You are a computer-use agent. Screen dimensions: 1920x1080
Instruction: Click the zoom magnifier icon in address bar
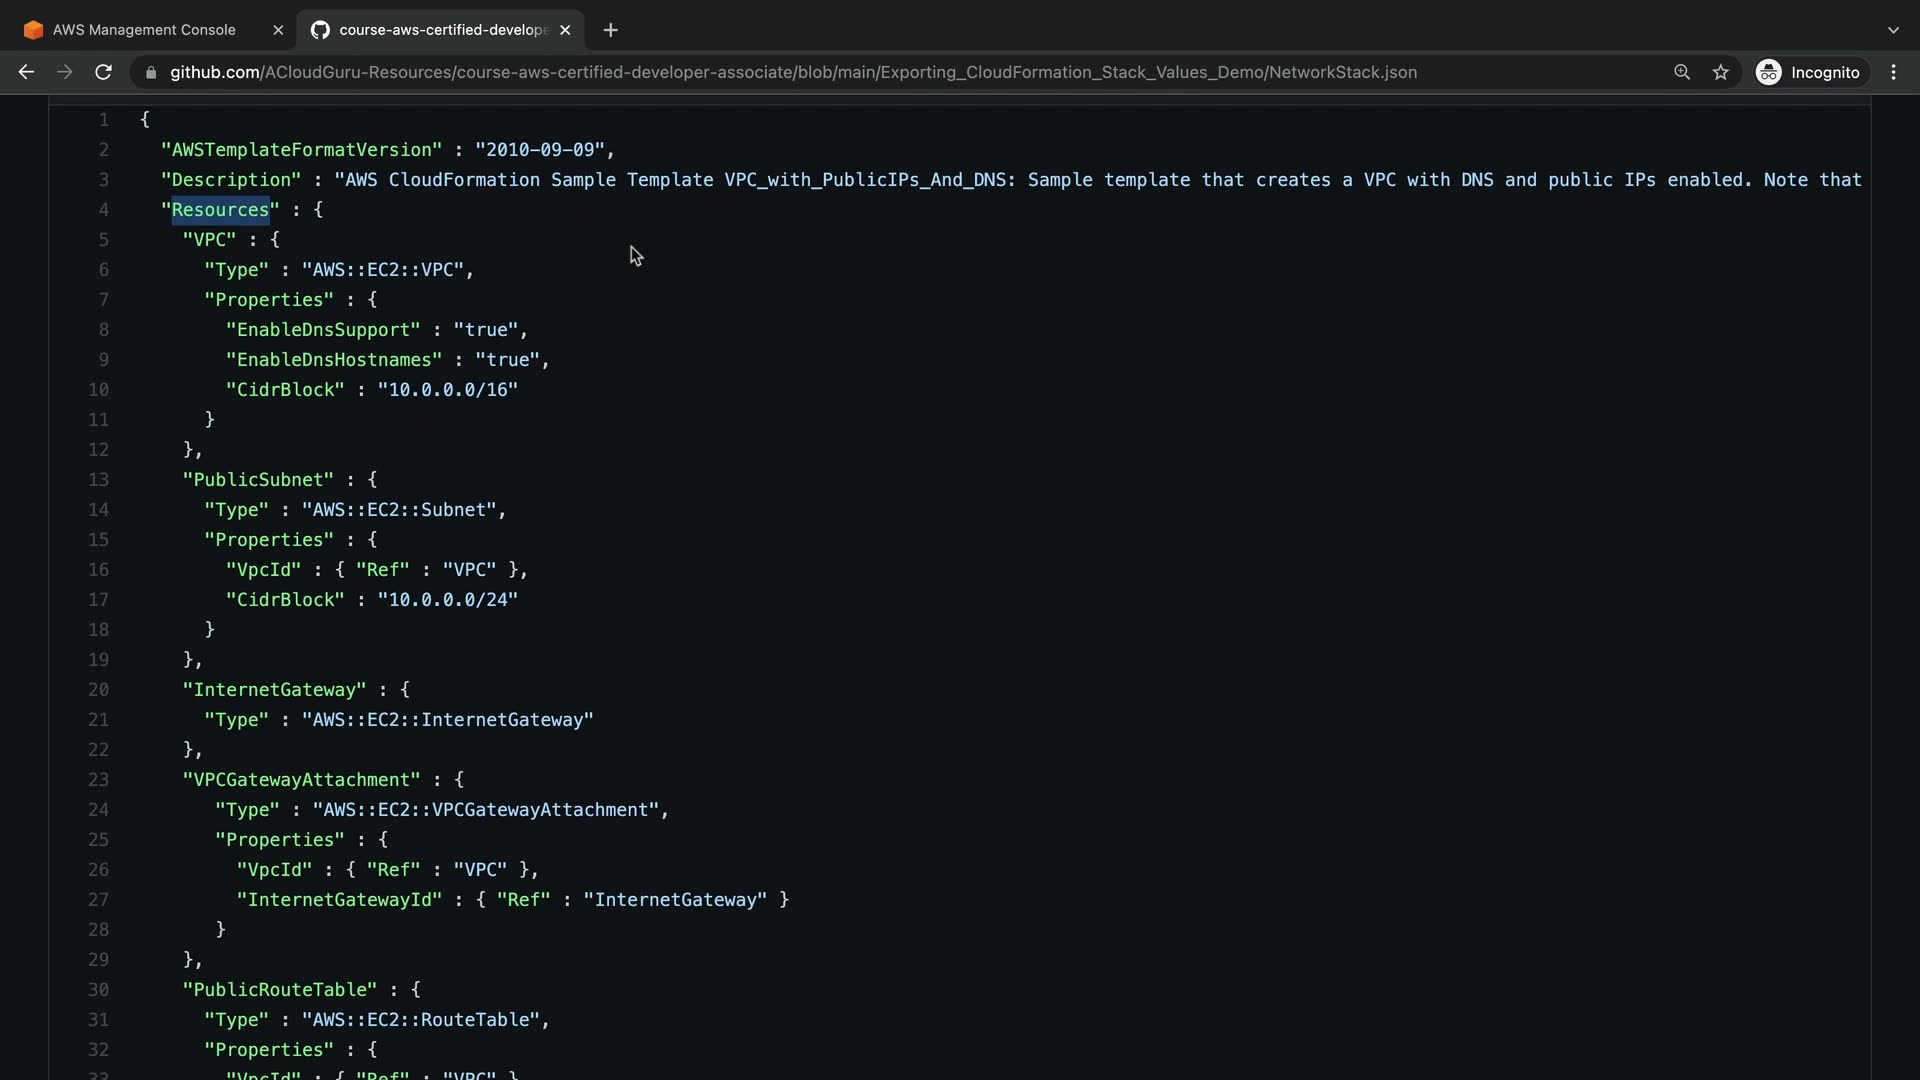click(1682, 72)
